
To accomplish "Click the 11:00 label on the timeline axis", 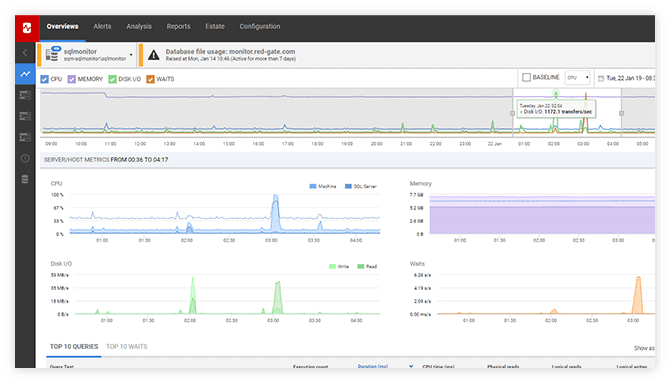I will (110, 144).
